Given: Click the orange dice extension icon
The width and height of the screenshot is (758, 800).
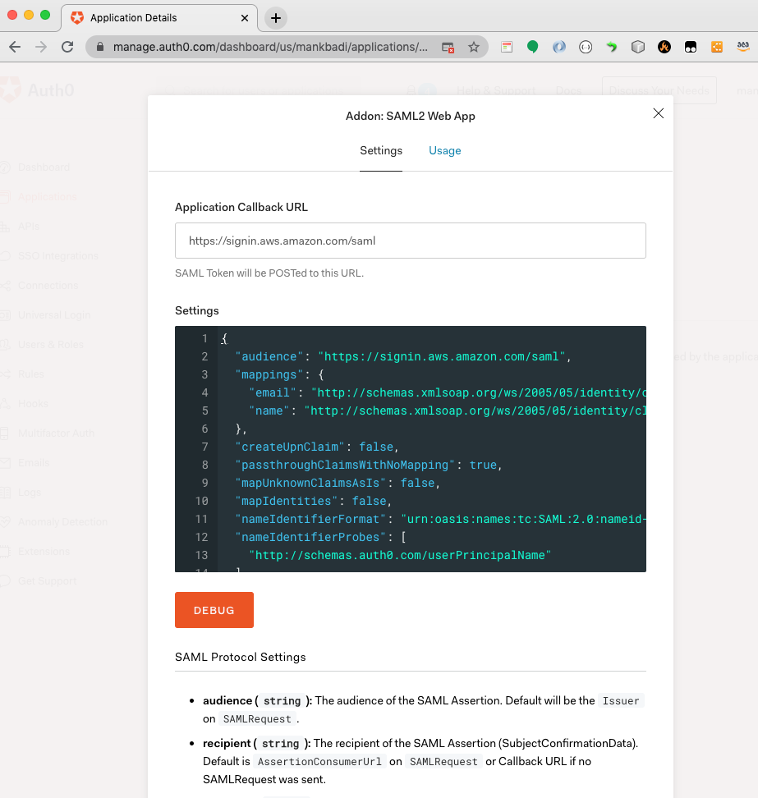Looking at the screenshot, I should 718,46.
